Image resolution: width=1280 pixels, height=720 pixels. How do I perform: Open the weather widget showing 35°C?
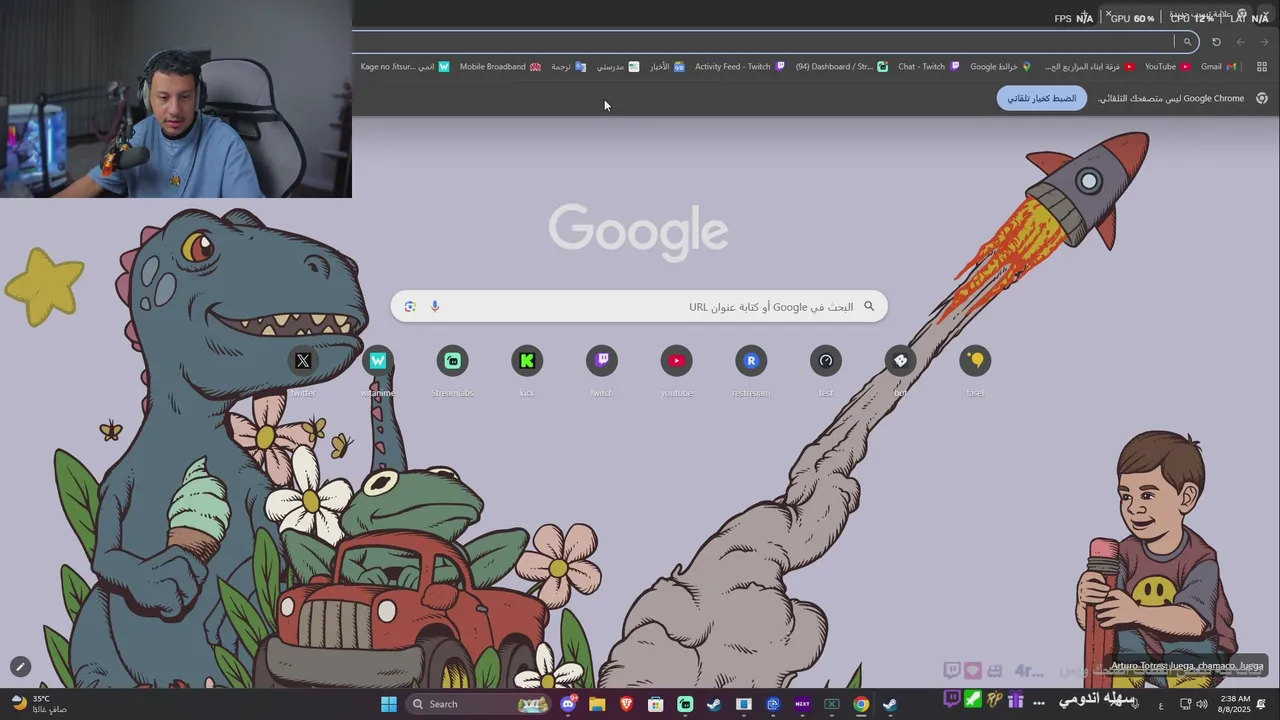[x=38, y=704]
